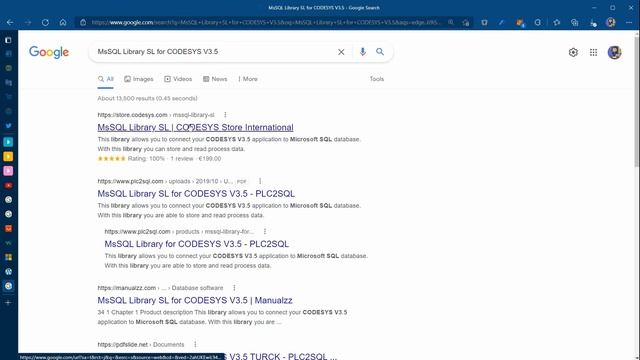The image size is (640, 360).
Task: Click the 'Rating: 100%' review snippet
Action: point(146,158)
